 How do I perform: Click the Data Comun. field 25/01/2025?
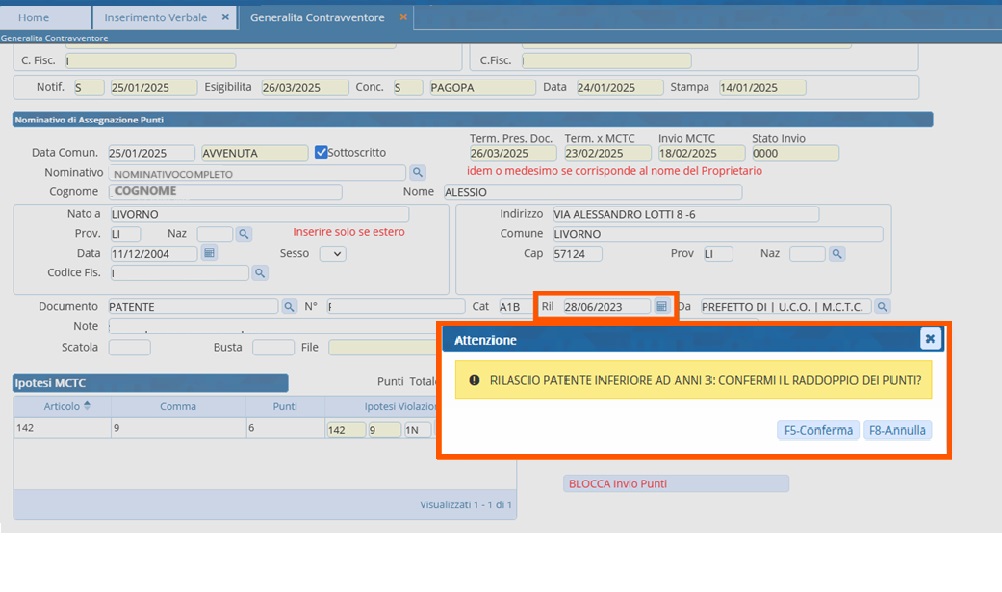click(x=151, y=153)
